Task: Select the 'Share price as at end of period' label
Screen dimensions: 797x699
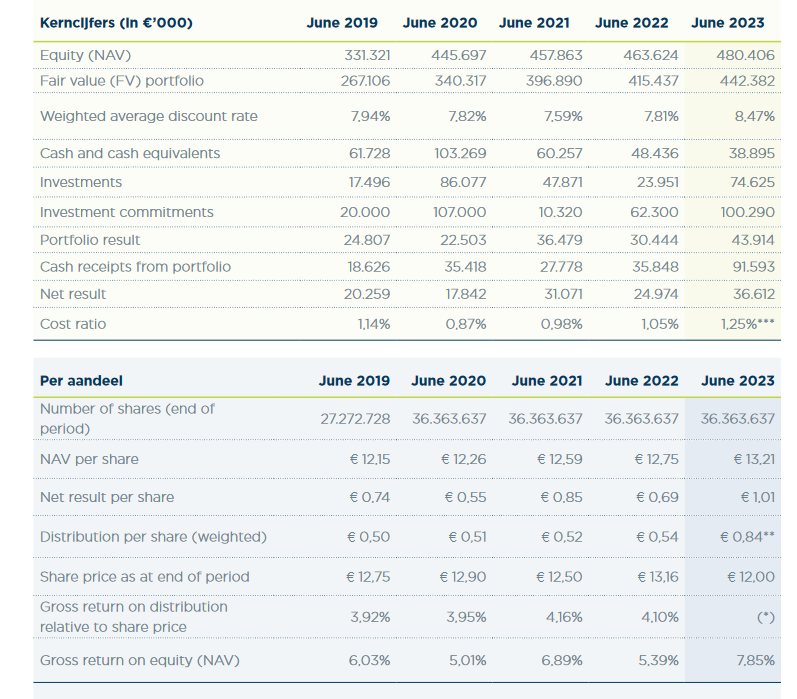Action: pyautogui.click(x=144, y=577)
